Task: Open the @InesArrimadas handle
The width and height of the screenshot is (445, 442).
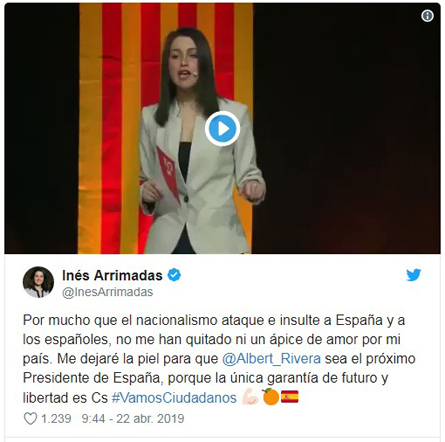Action: pyautogui.click(x=107, y=292)
